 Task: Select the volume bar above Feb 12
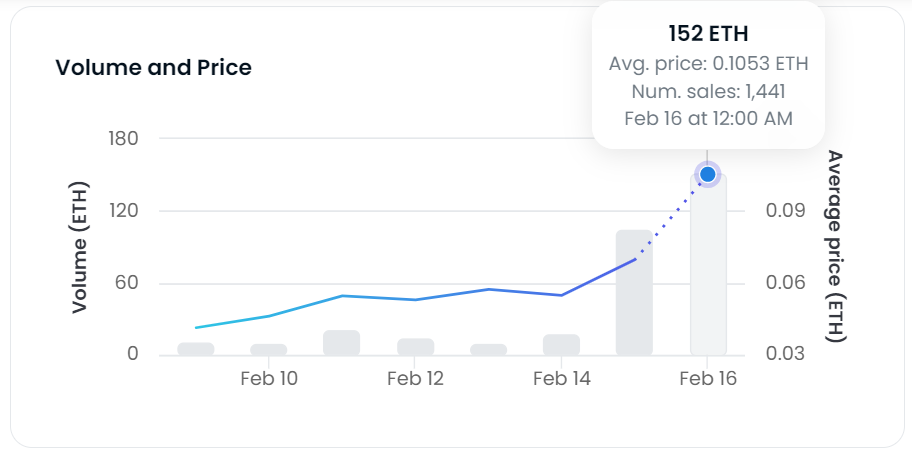pyautogui.click(x=415, y=346)
